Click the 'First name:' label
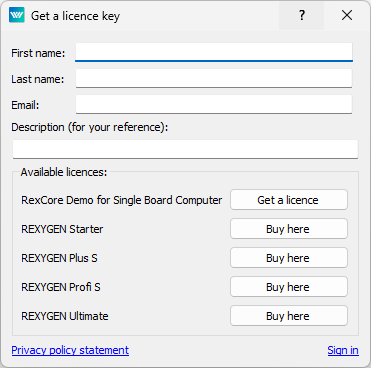Screen dimensions: 371x368 pyautogui.click(x=38, y=53)
